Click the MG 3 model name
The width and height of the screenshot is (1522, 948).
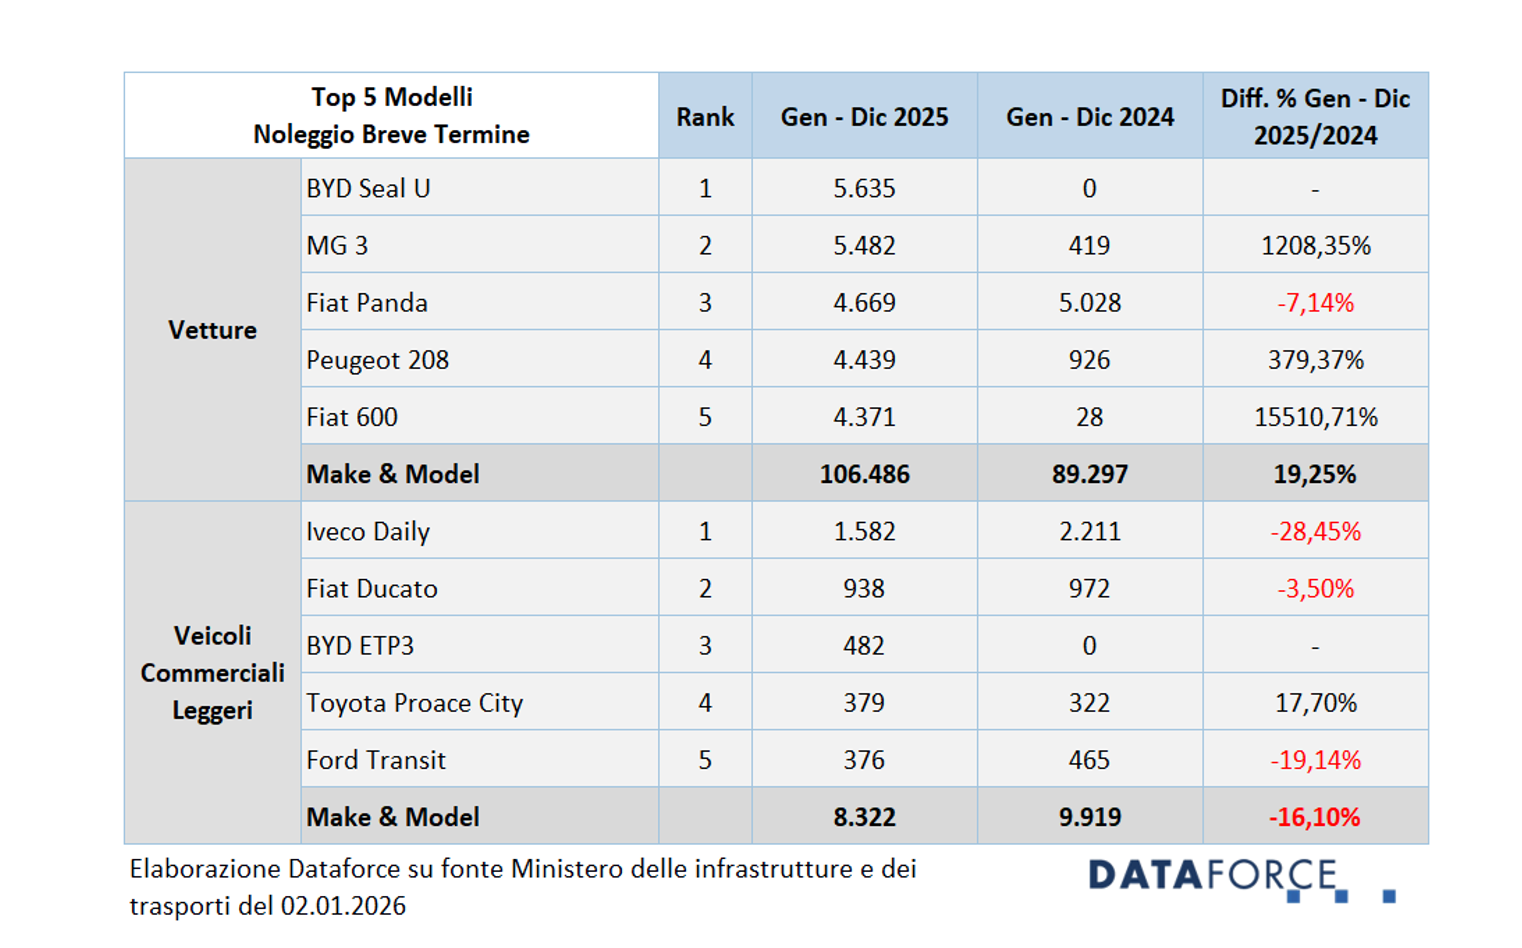337,246
